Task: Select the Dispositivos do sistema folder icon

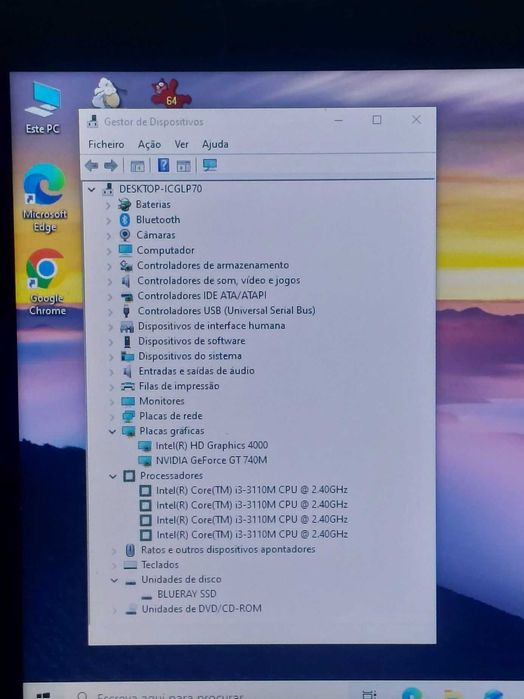Action: (x=128, y=357)
